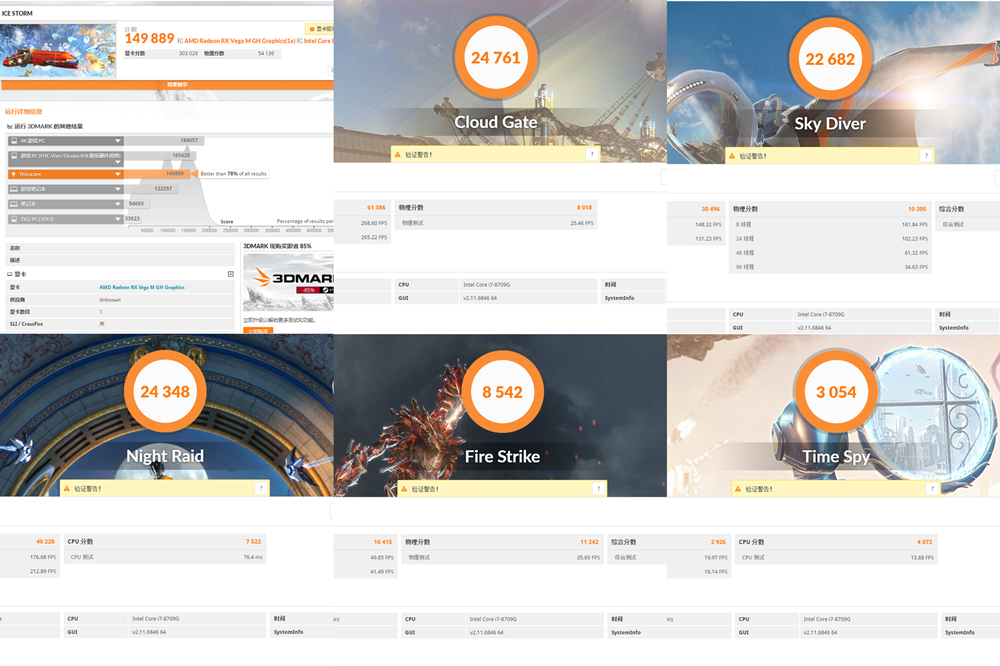Collapse the graphics card section expander
The image size is (1000, 666).
[231, 274]
